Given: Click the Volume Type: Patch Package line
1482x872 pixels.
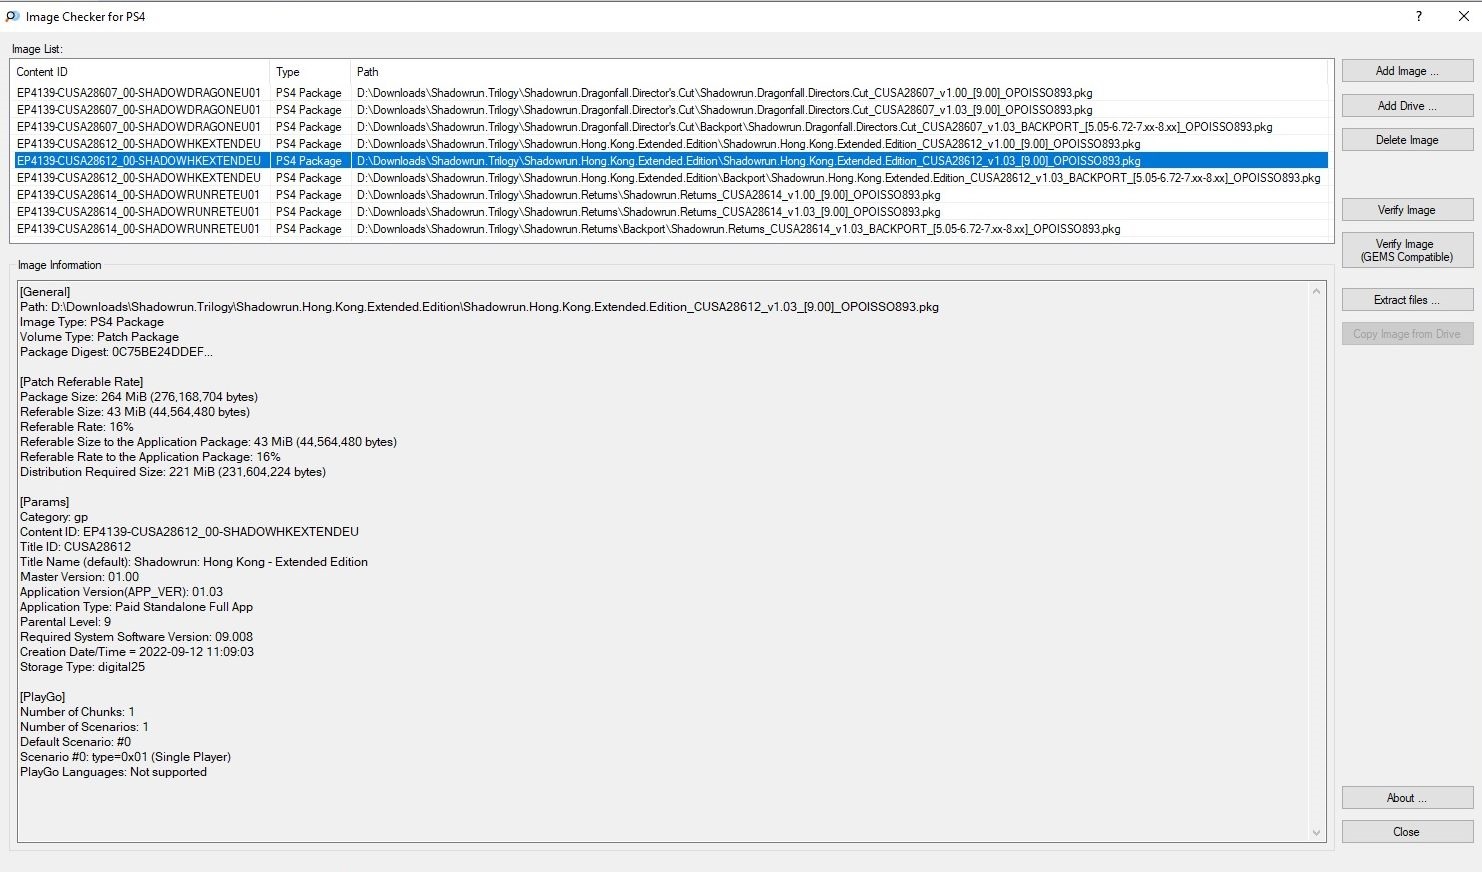Looking at the screenshot, I should [x=99, y=337].
